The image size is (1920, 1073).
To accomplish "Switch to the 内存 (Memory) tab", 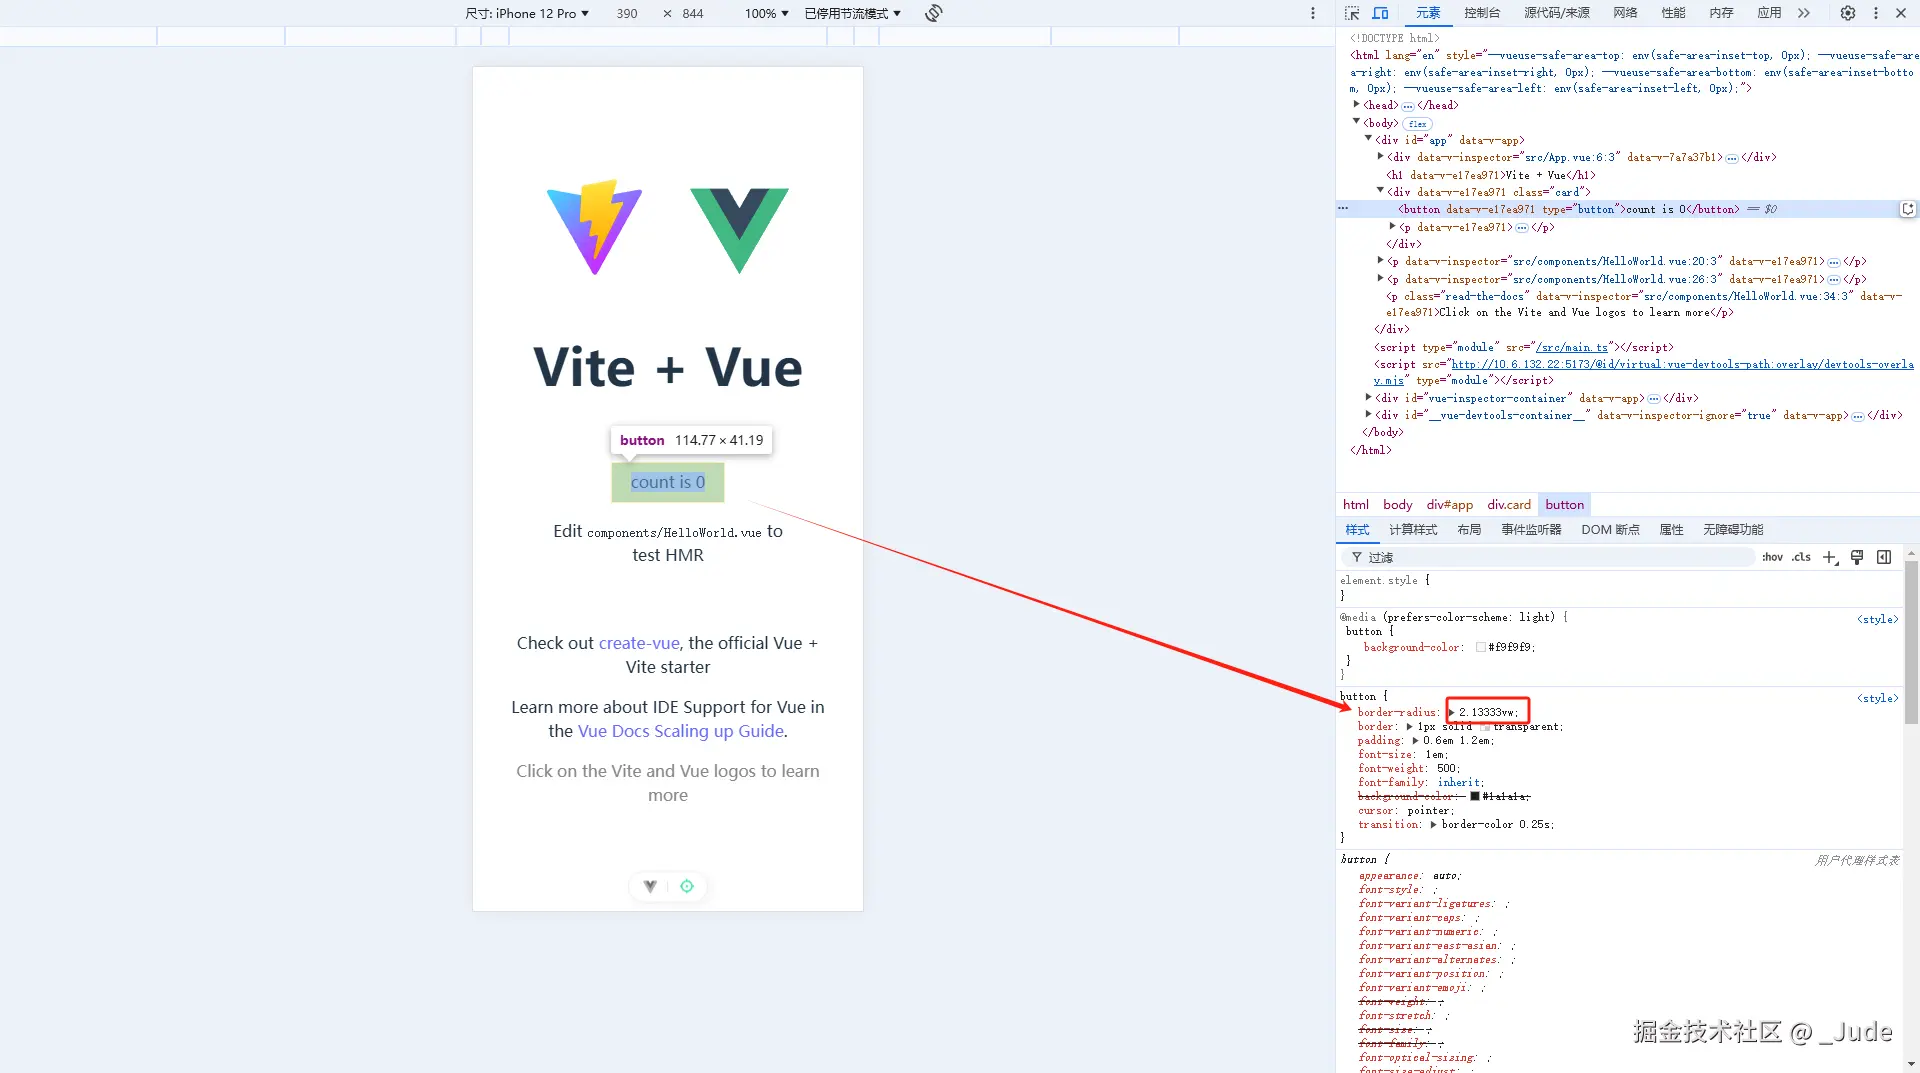I will coord(1722,13).
